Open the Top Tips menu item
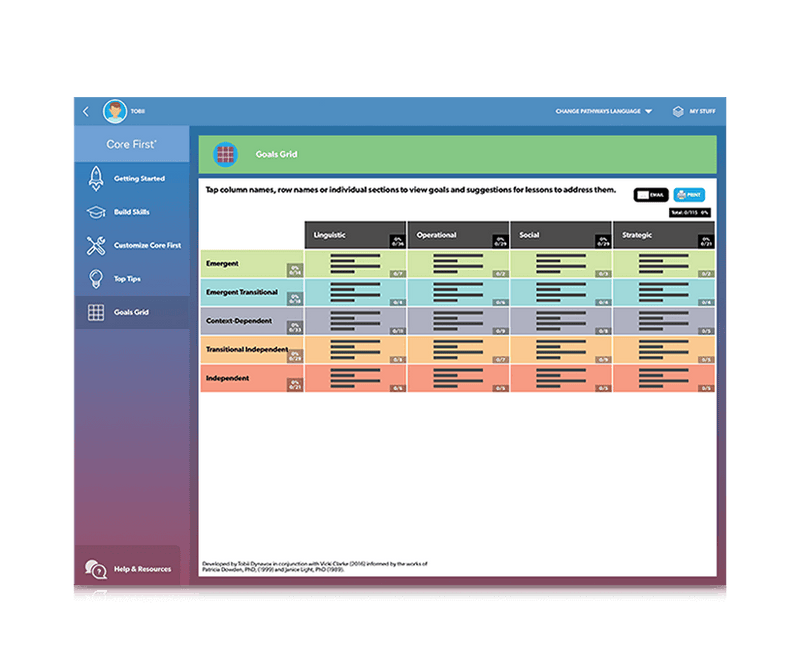 (x=132, y=279)
